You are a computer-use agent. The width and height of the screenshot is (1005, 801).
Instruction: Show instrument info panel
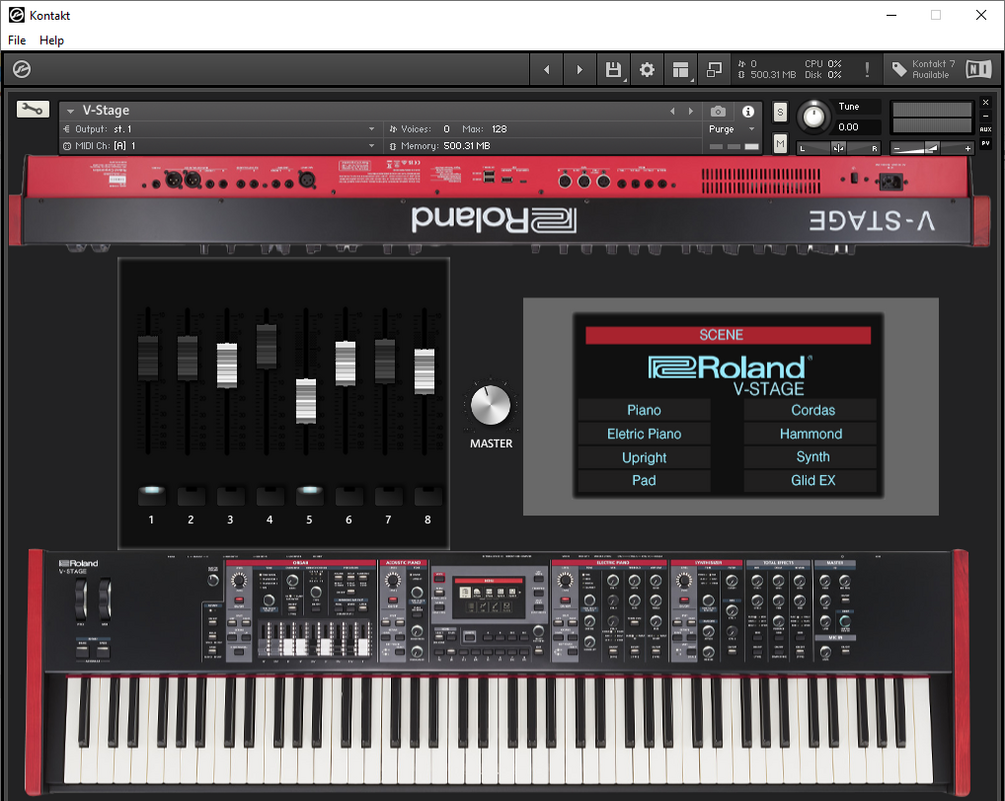pyautogui.click(x=748, y=111)
